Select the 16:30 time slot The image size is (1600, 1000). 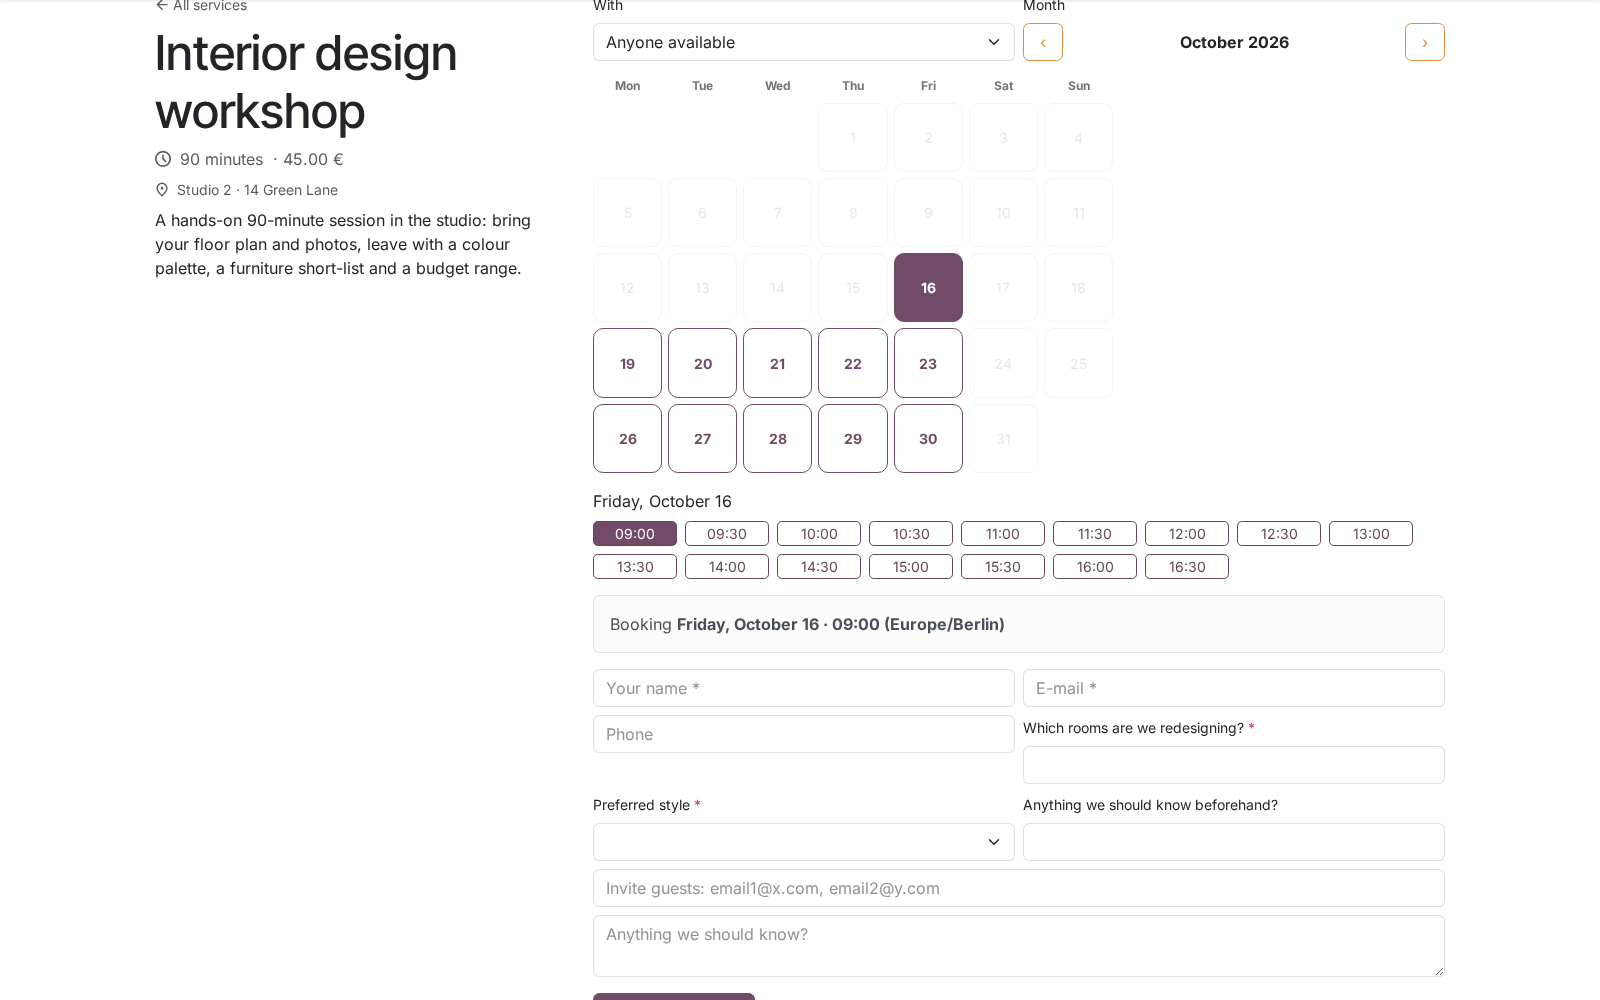[x=1187, y=567]
